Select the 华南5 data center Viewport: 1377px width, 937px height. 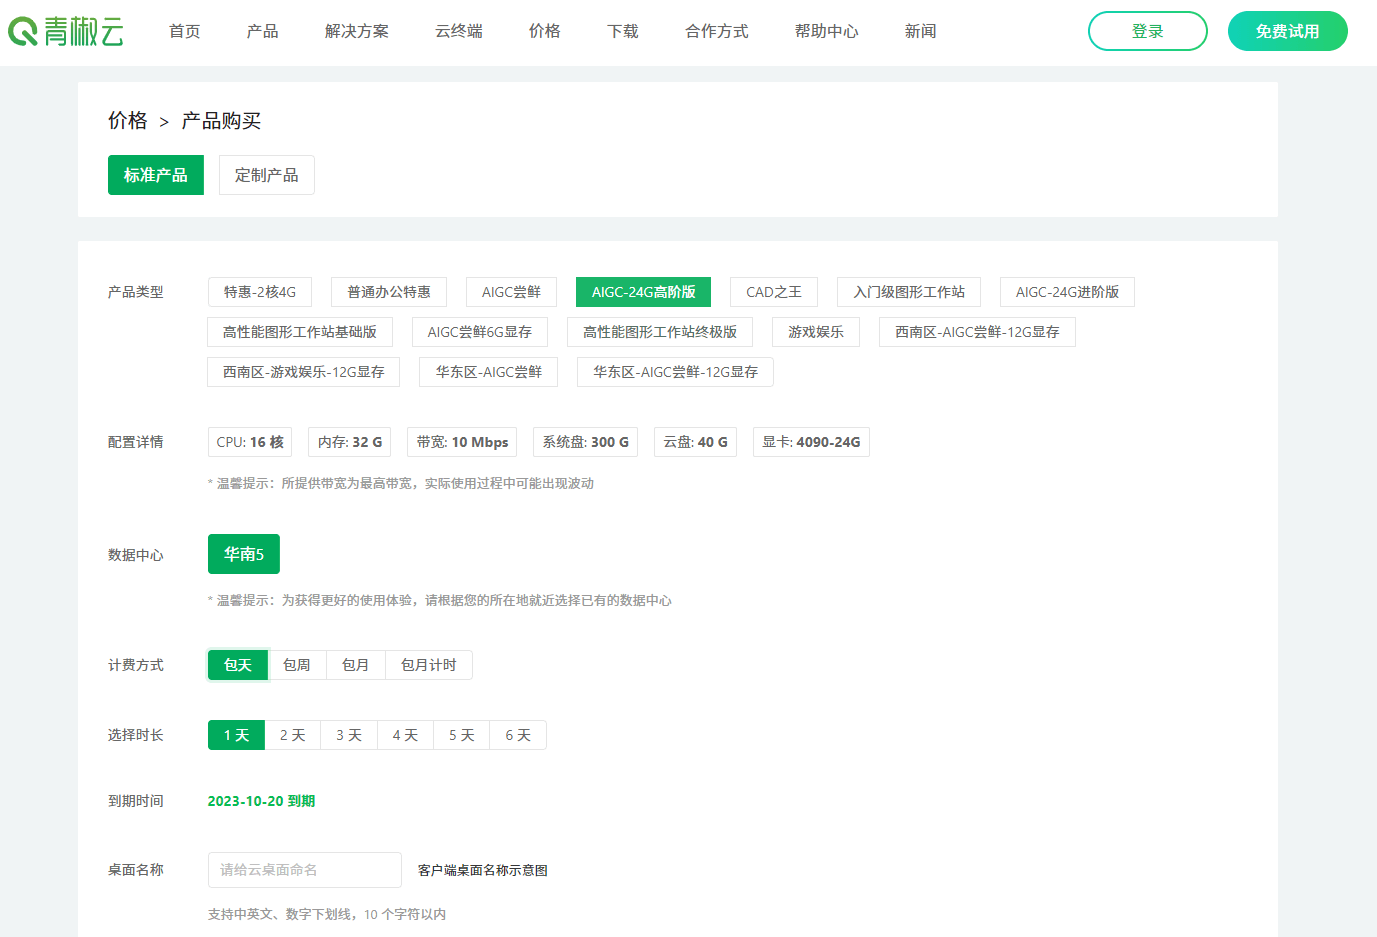(244, 554)
